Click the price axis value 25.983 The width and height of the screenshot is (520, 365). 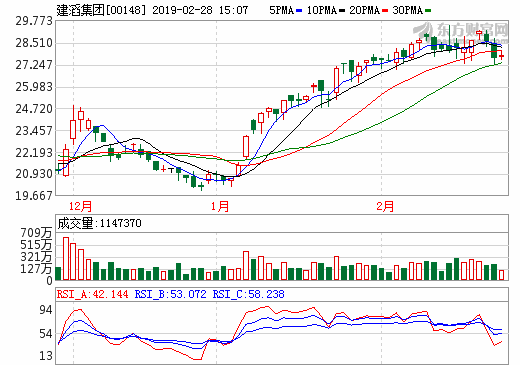(34, 87)
